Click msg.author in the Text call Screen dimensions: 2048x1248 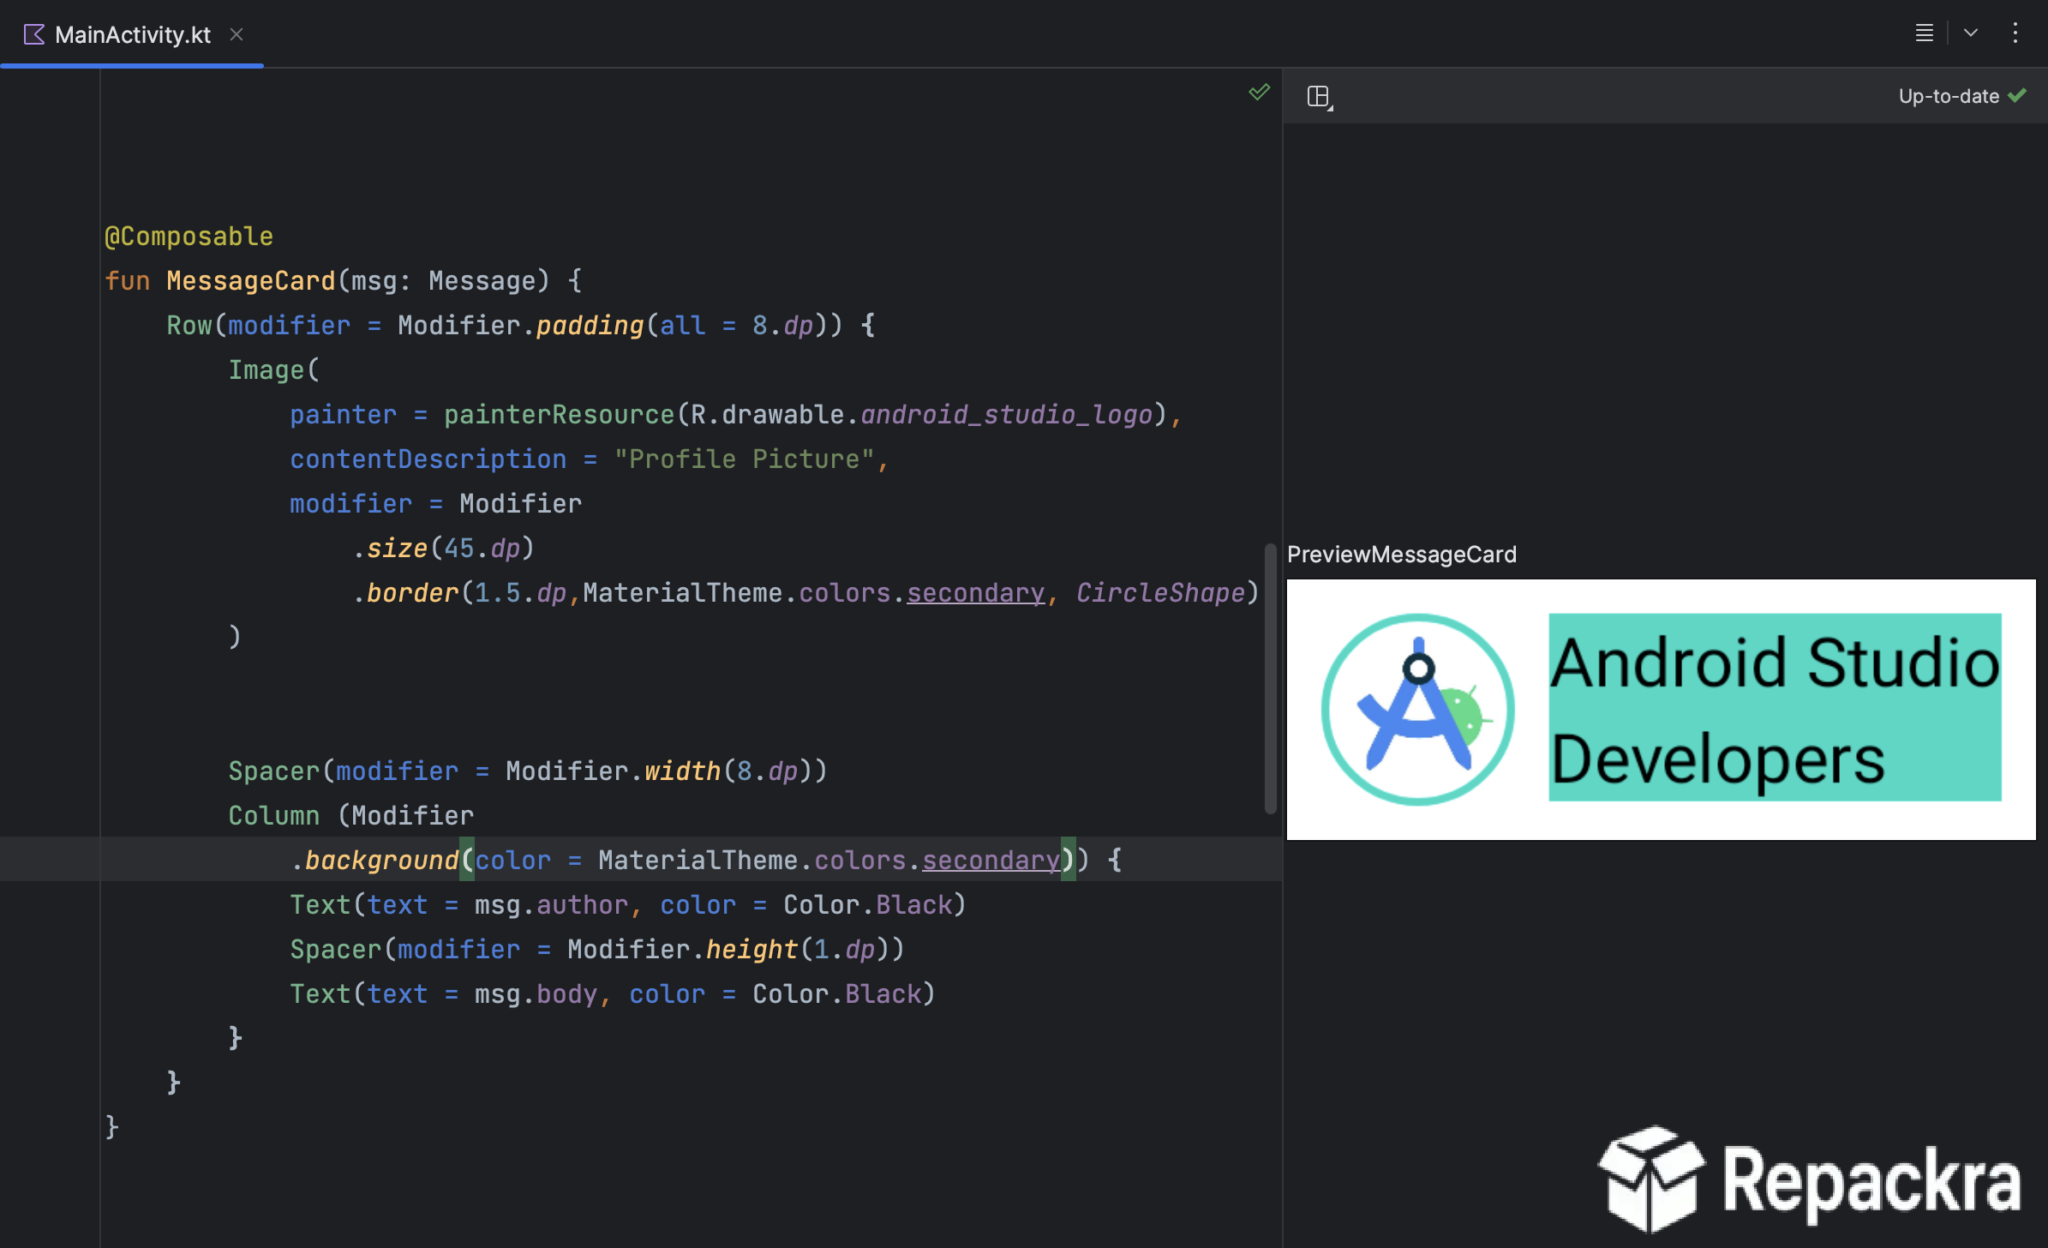coord(551,905)
